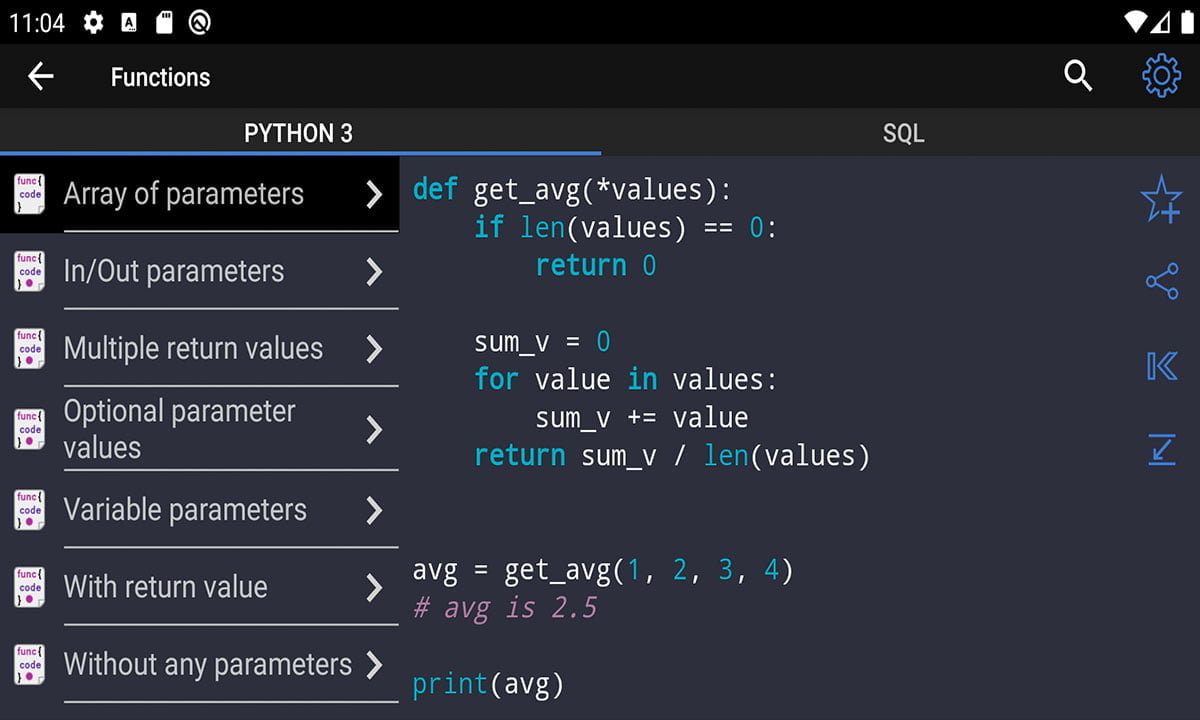Select 'Without any parameters' list label

click(208, 664)
